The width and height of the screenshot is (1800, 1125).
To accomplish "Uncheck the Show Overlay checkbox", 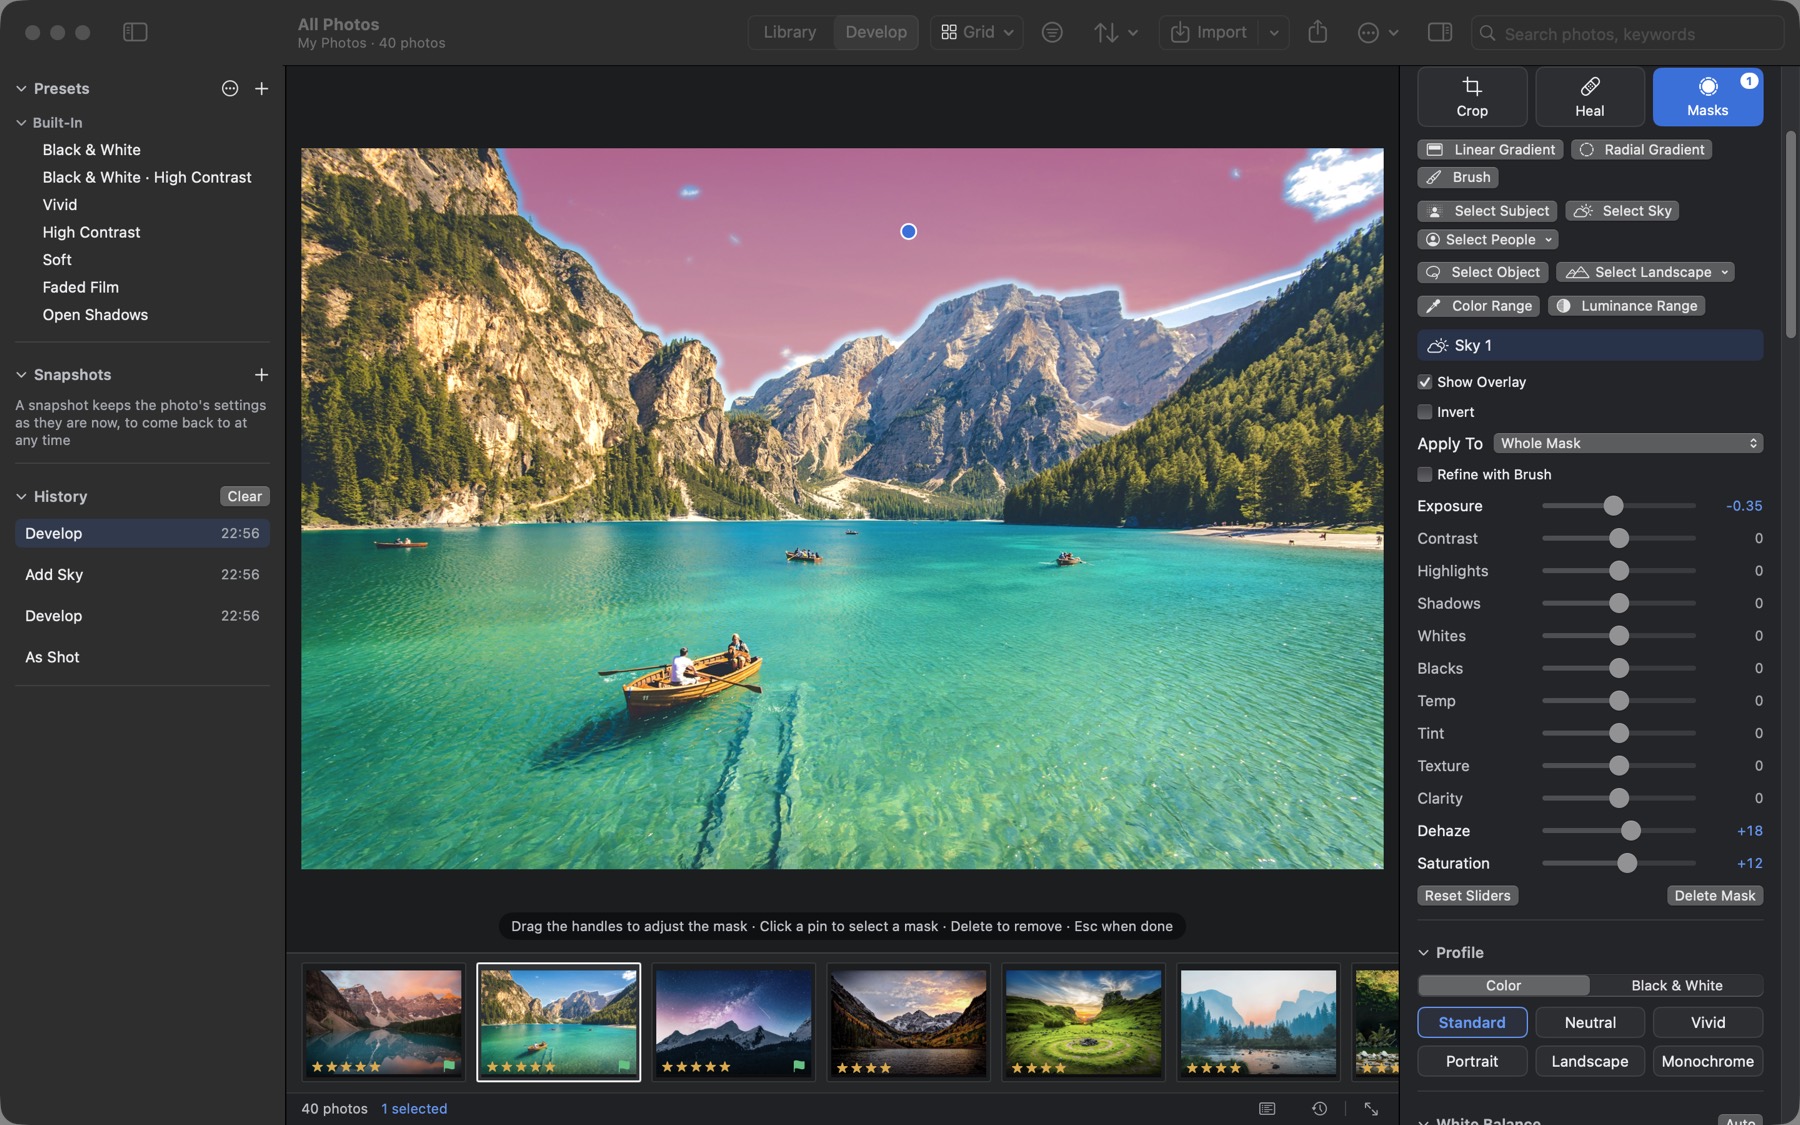I will pyautogui.click(x=1424, y=382).
